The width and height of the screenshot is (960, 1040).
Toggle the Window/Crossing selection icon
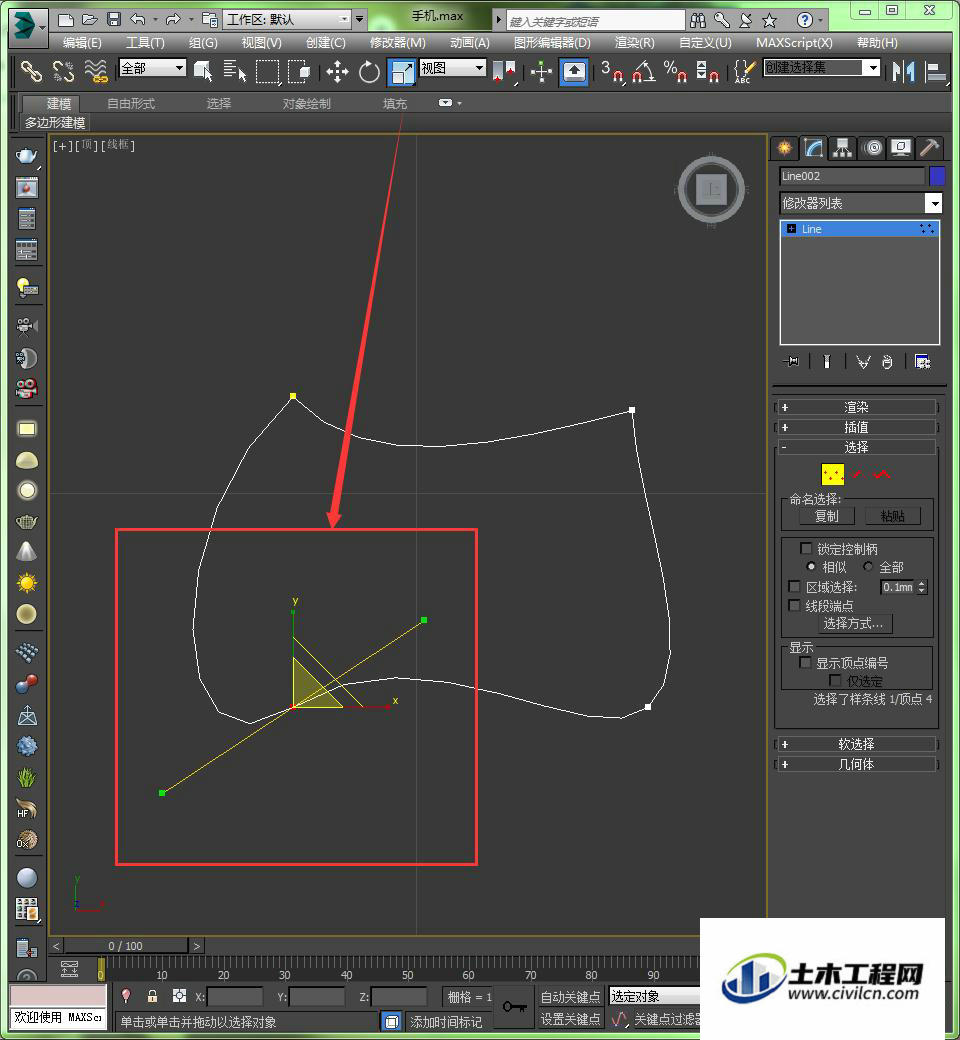click(299, 71)
